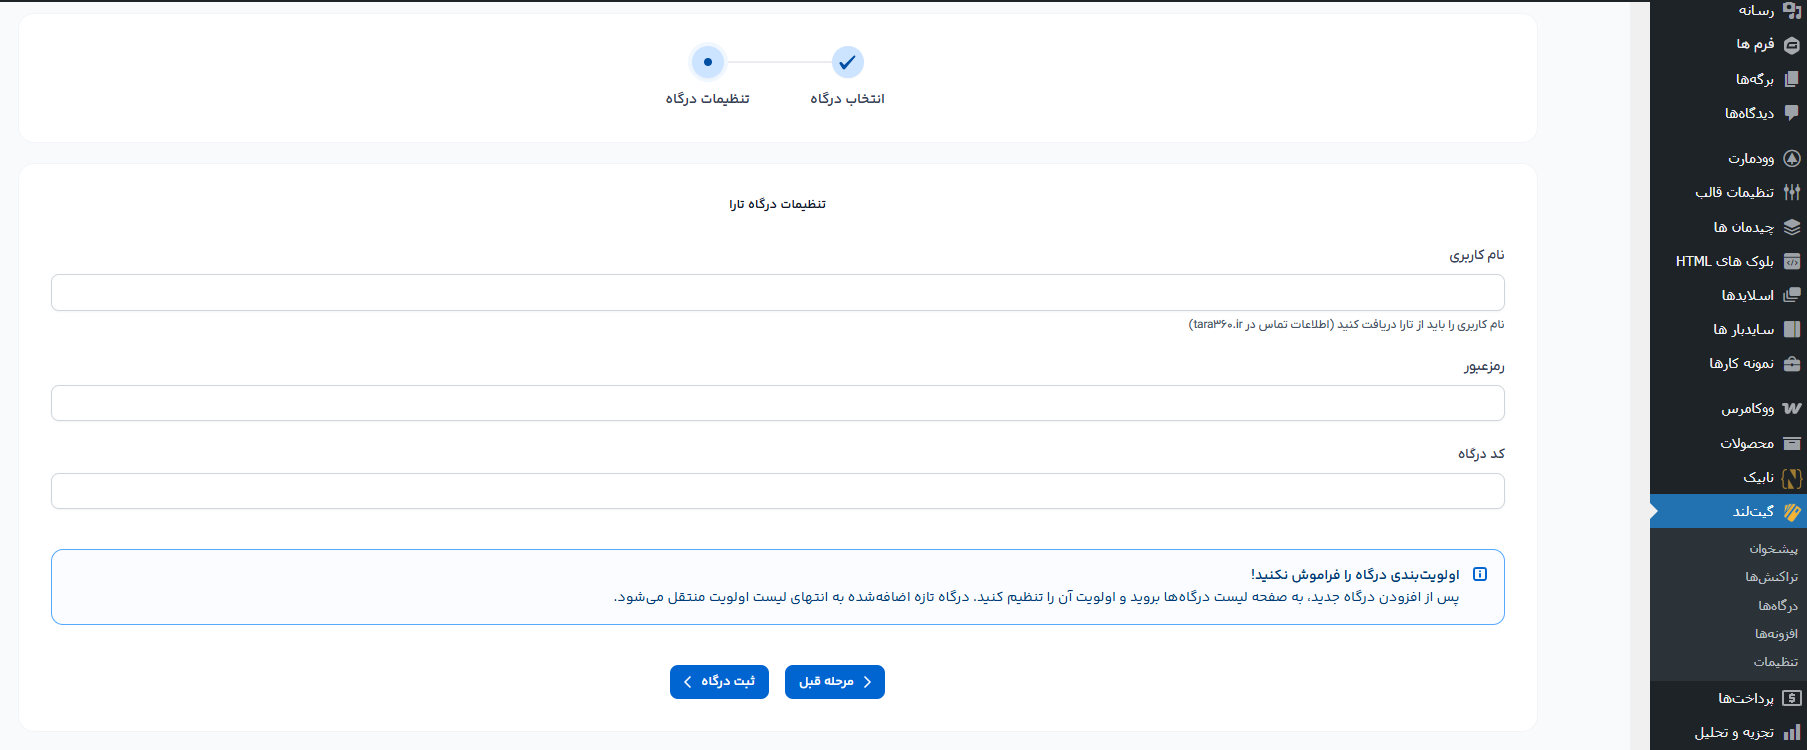Go to تنظیمات submenu under گیت‌لند
The image size is (1807, 750).
[1775, 662]
